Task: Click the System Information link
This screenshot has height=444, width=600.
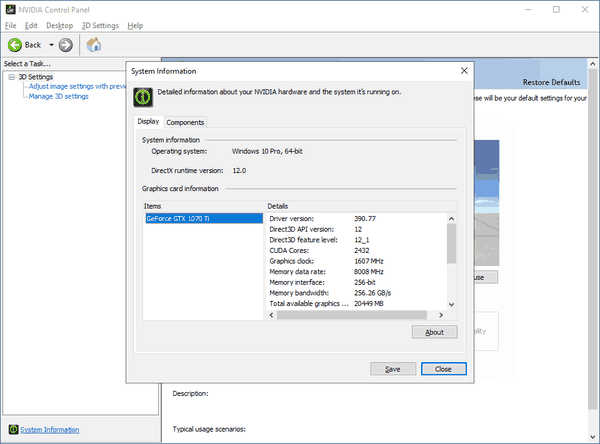Action: coord(50,430)
